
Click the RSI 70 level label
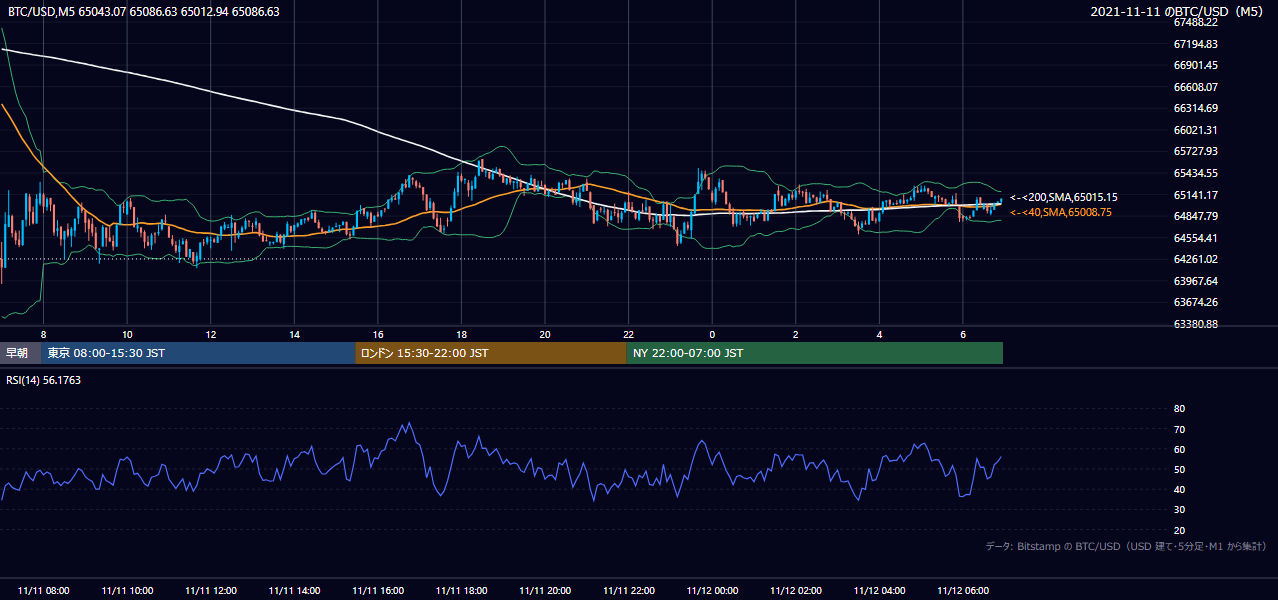[1179, 429]
